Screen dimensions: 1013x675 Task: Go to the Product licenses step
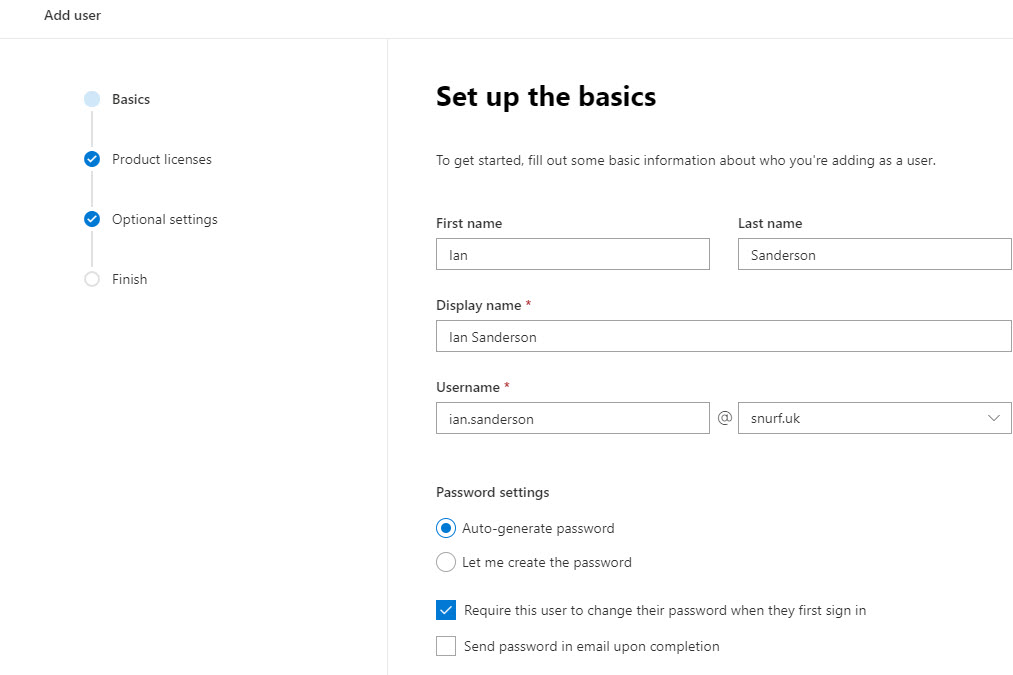[162, 159]
